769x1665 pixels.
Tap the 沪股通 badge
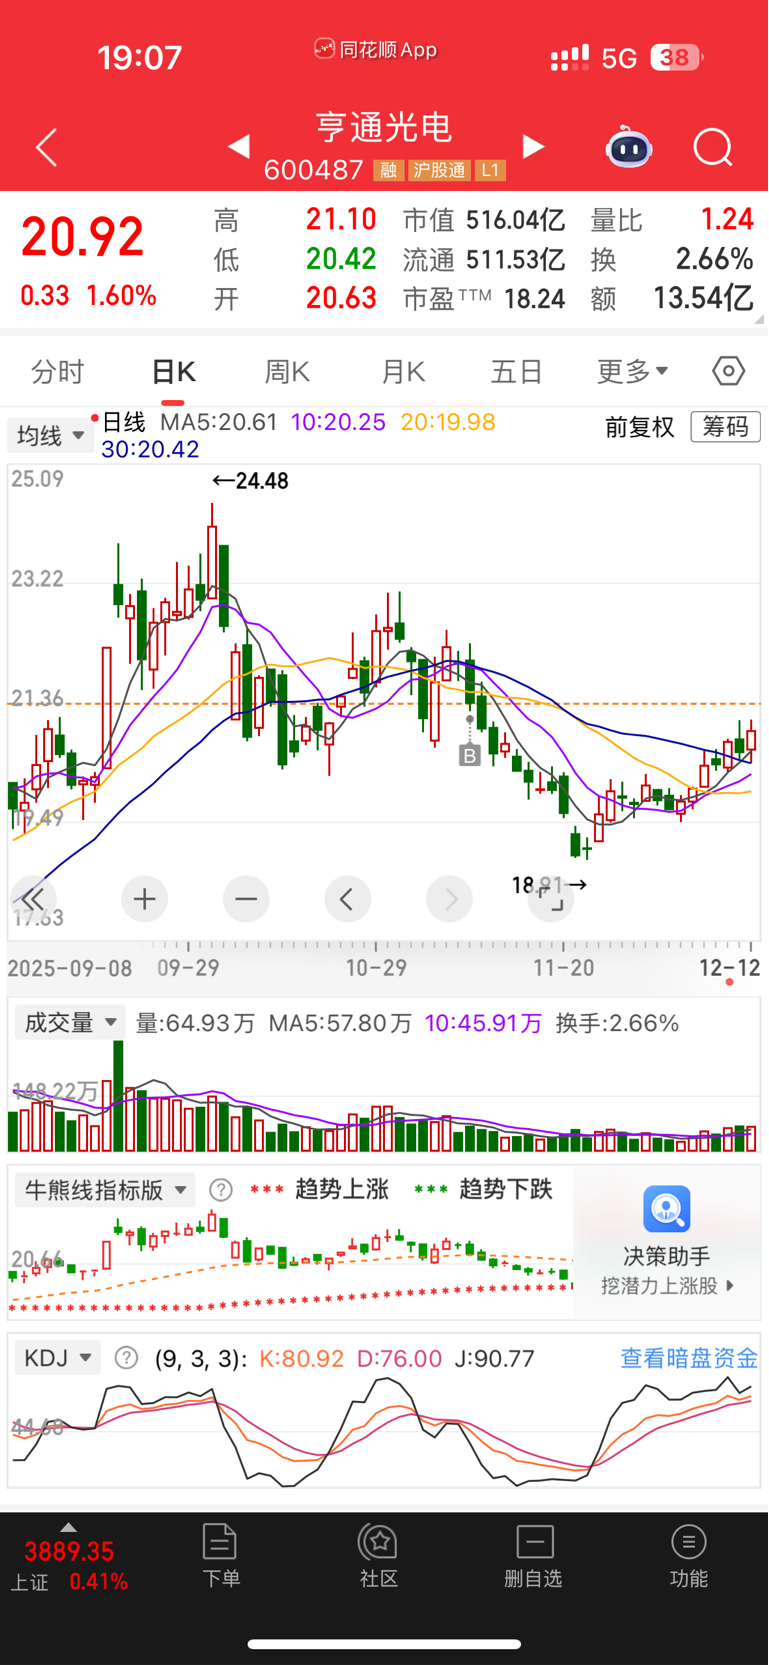click(x=440, y=170)
